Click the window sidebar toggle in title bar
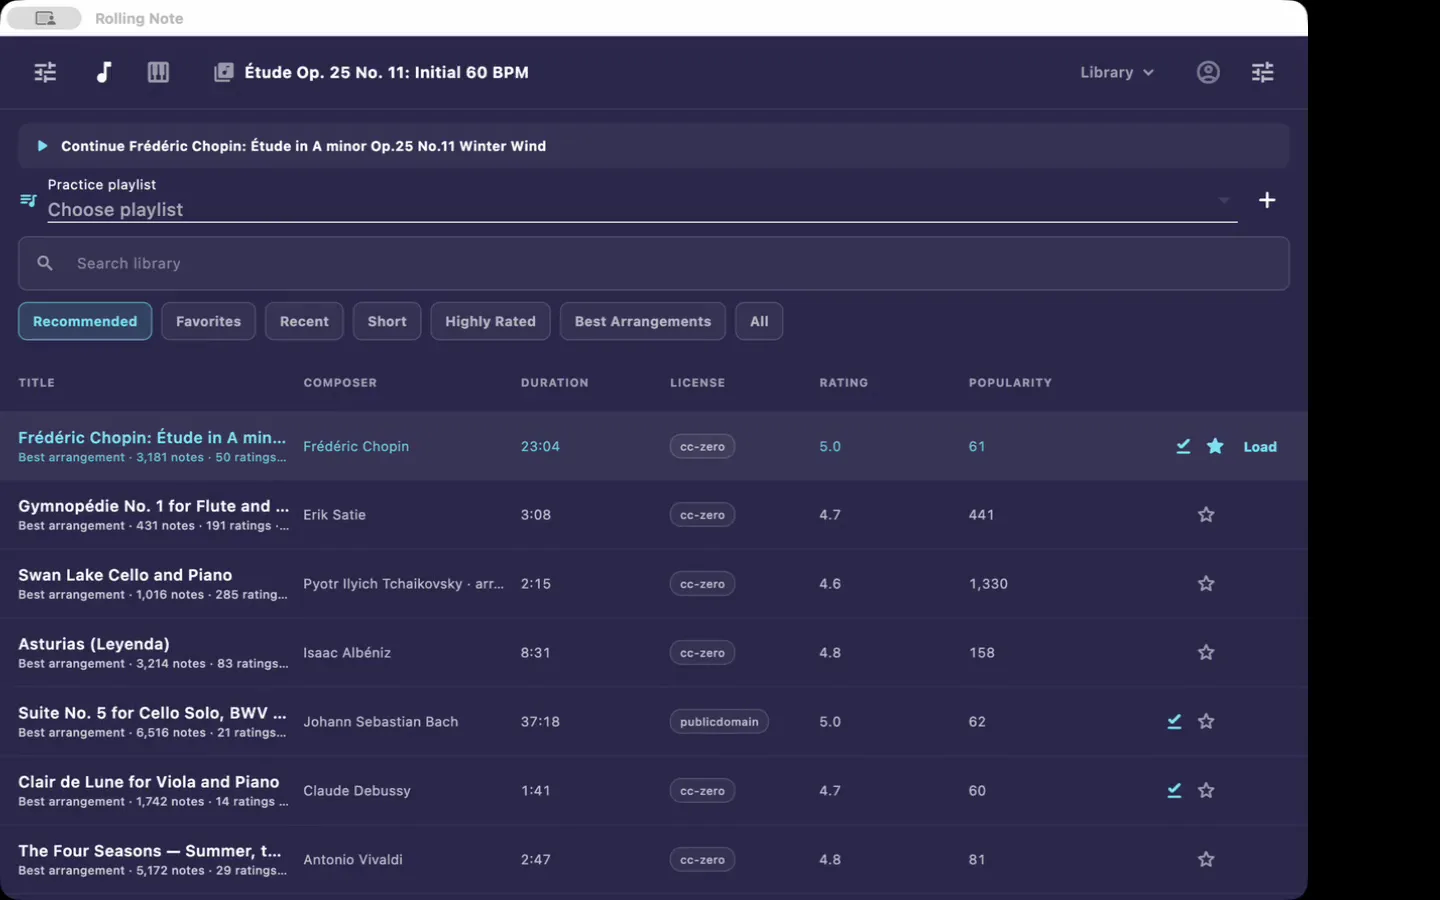The height and width of the screenshot is (900, 1440). (x=44, y=18)
